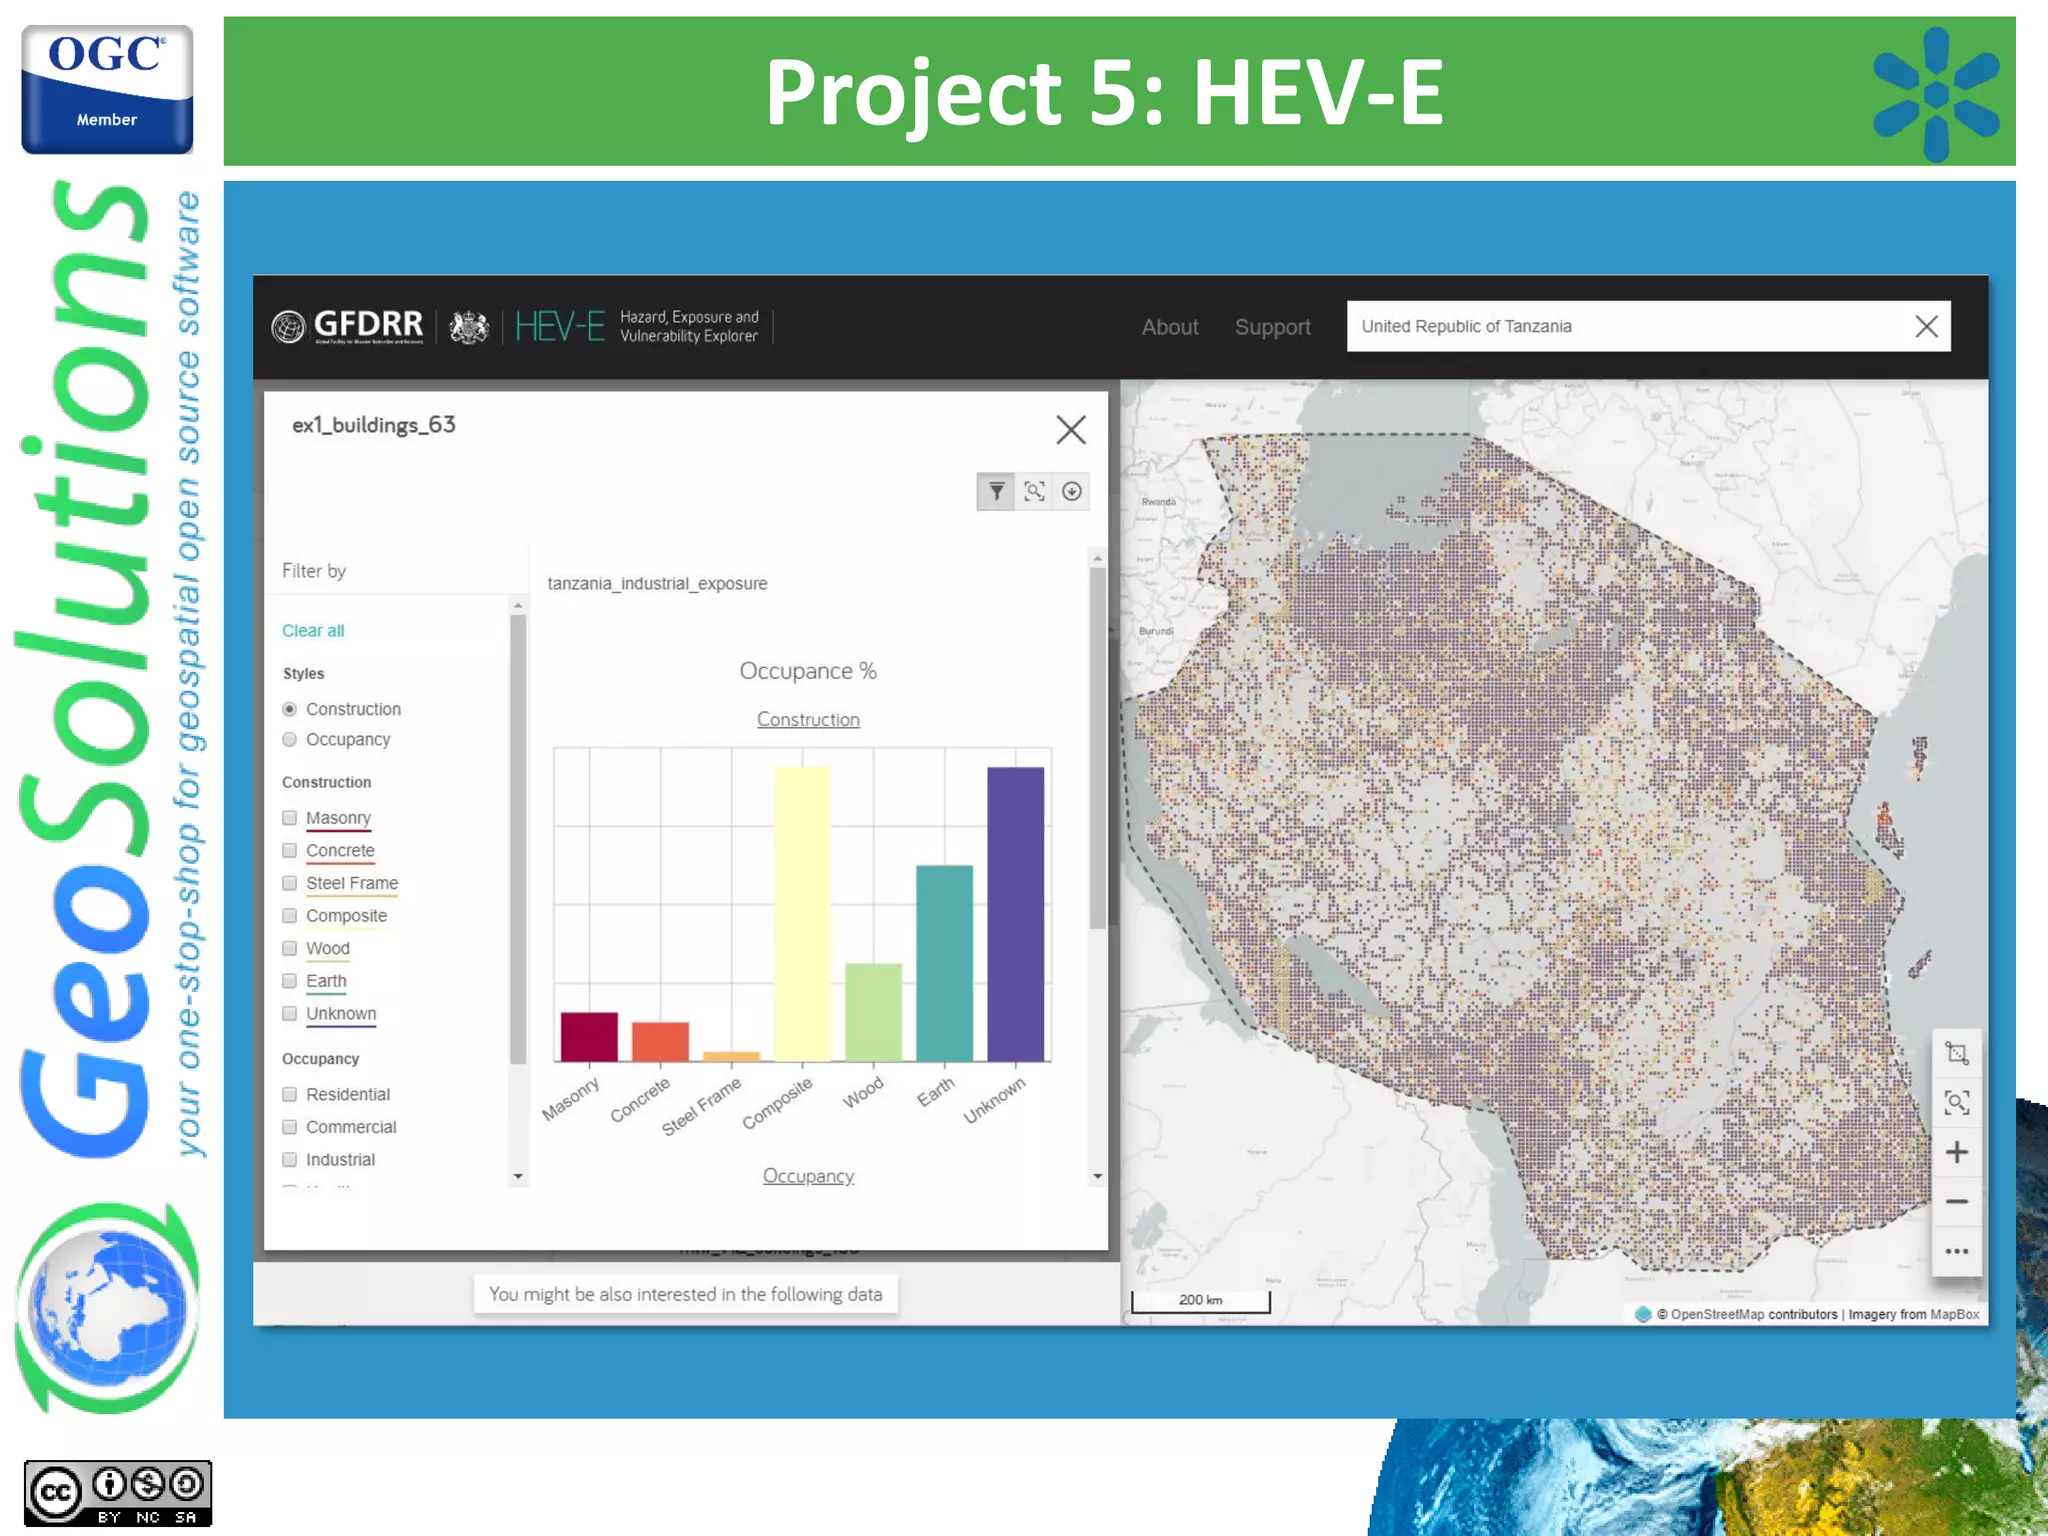Image resolution: width=2048 pixels, height=1536 pixels.
Task: Tick the Earth construction checkbox
Action: click(290, 981)
